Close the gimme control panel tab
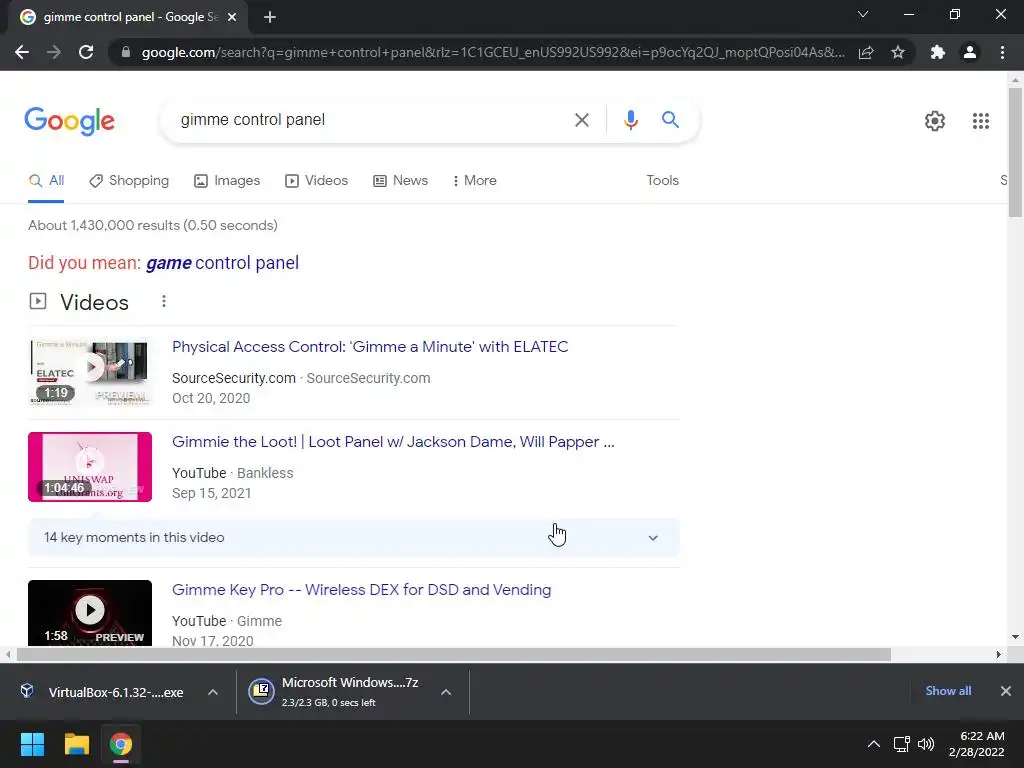This screenshot has height=768, width=1024. (x=232, y=17)
